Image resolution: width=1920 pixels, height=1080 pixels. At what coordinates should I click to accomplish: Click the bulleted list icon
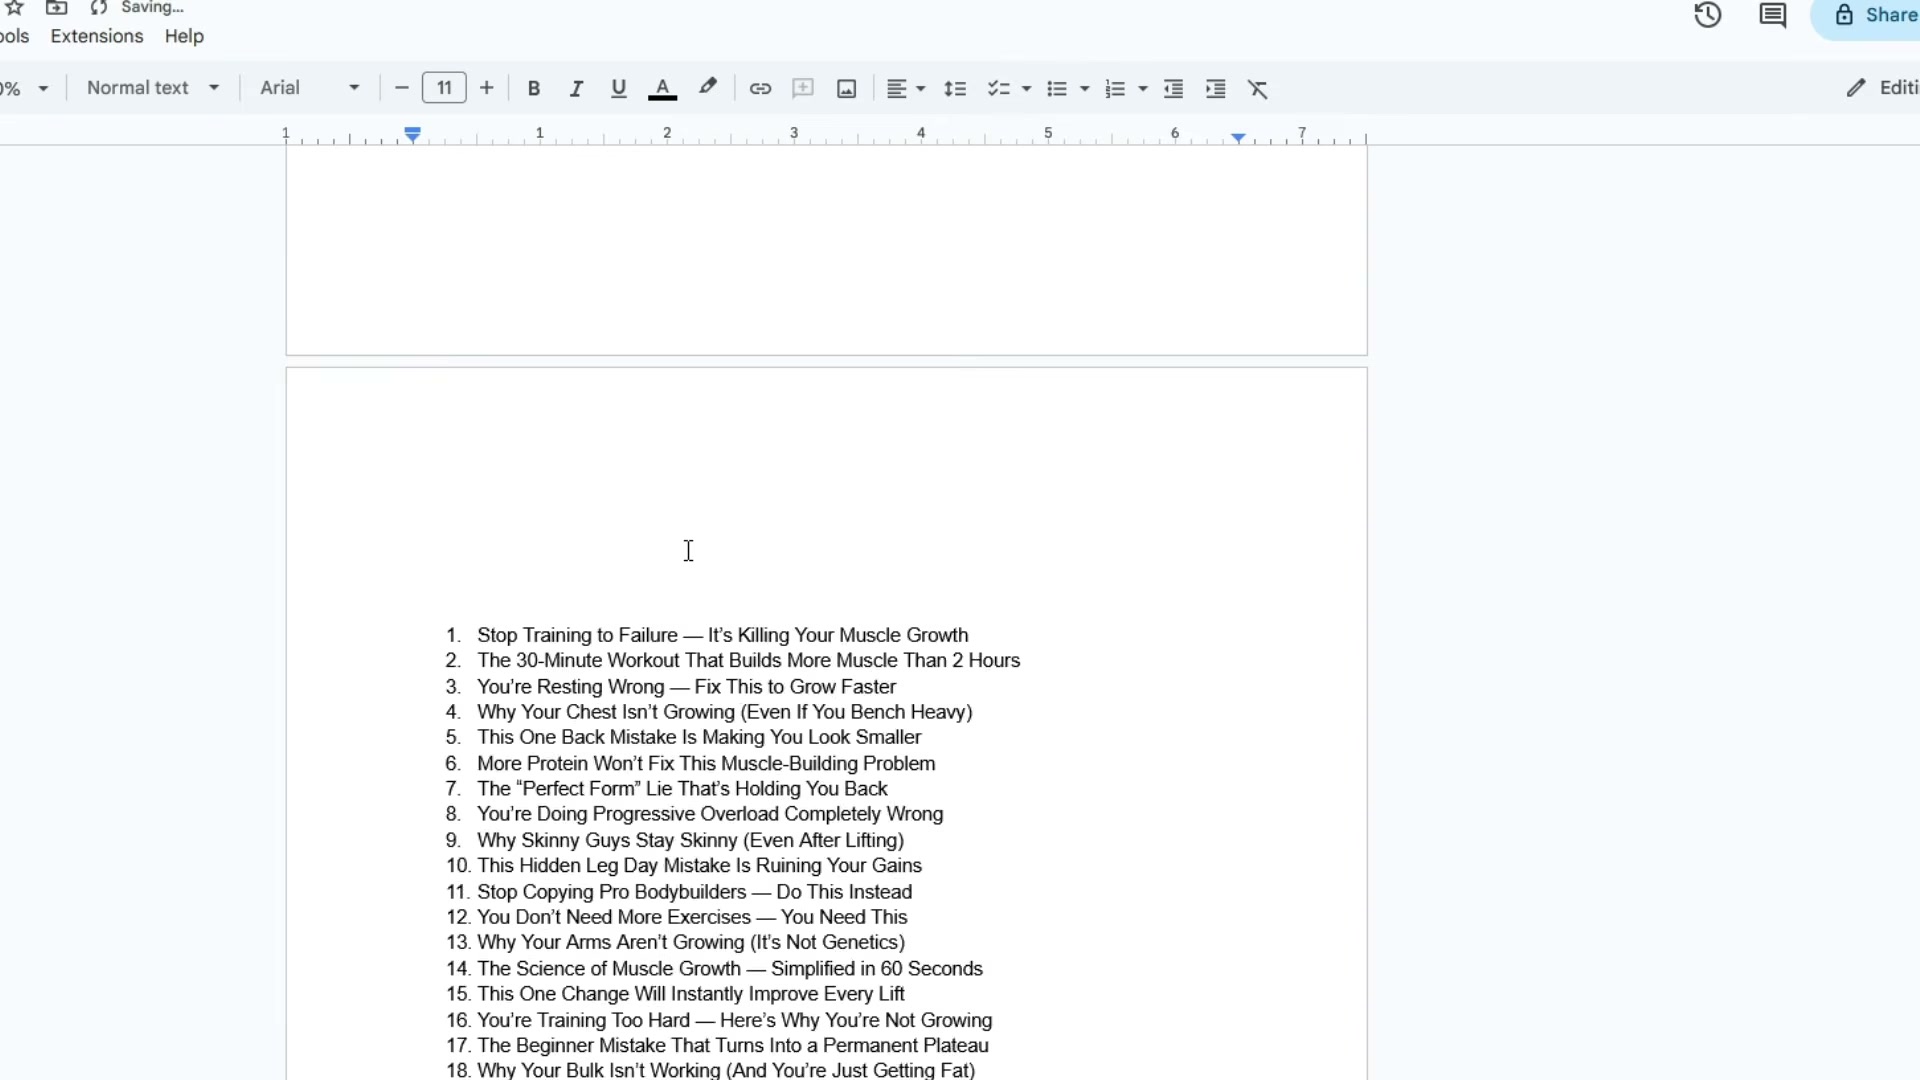(x=1056, y=88)
